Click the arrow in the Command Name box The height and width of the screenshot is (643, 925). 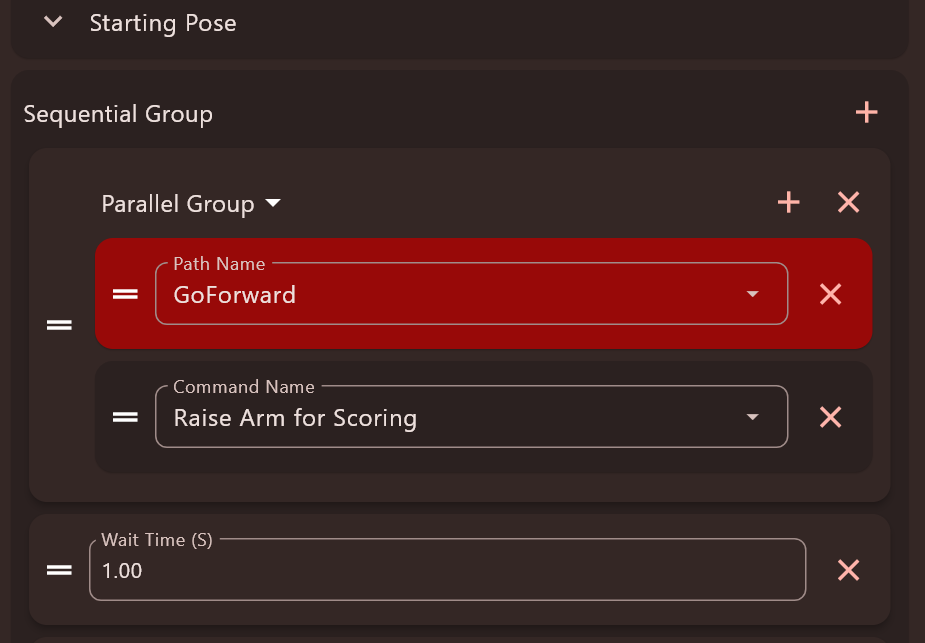(x=752, y=417)
